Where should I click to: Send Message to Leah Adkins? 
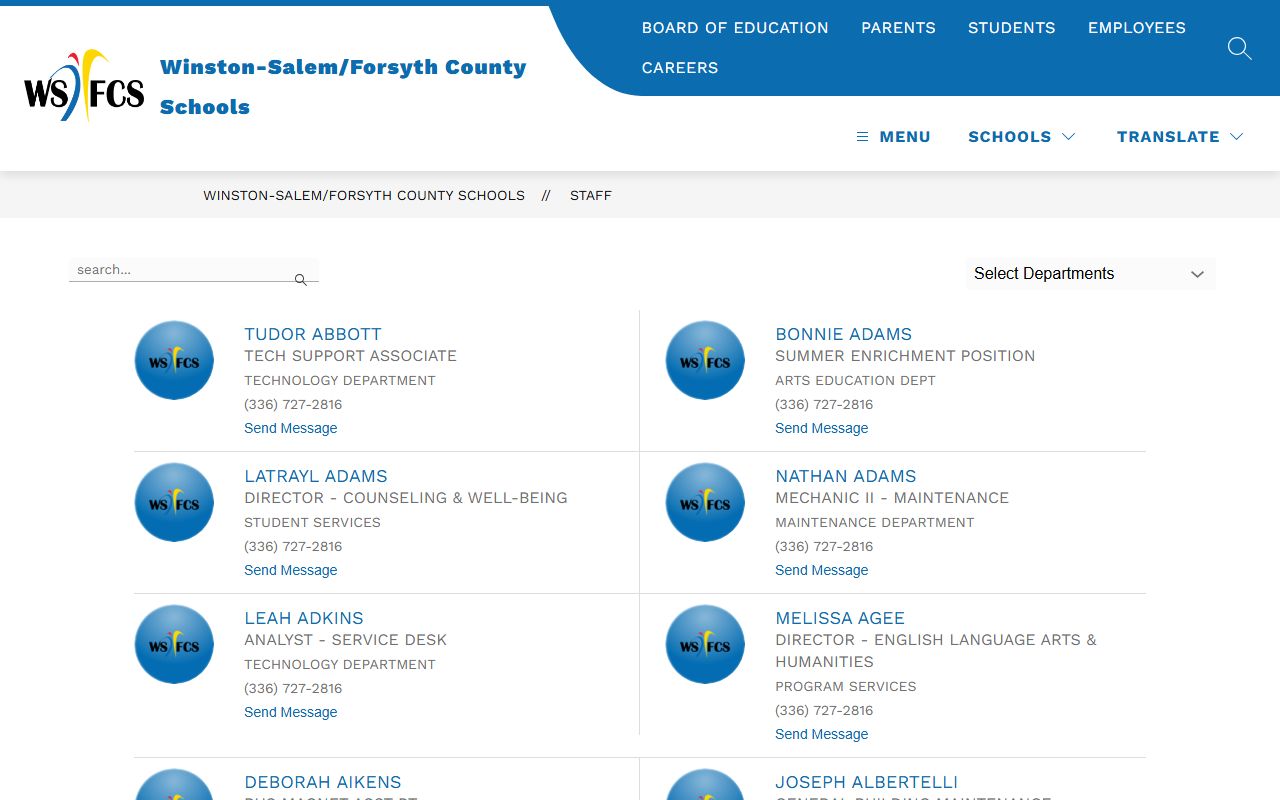pos(291,712)
